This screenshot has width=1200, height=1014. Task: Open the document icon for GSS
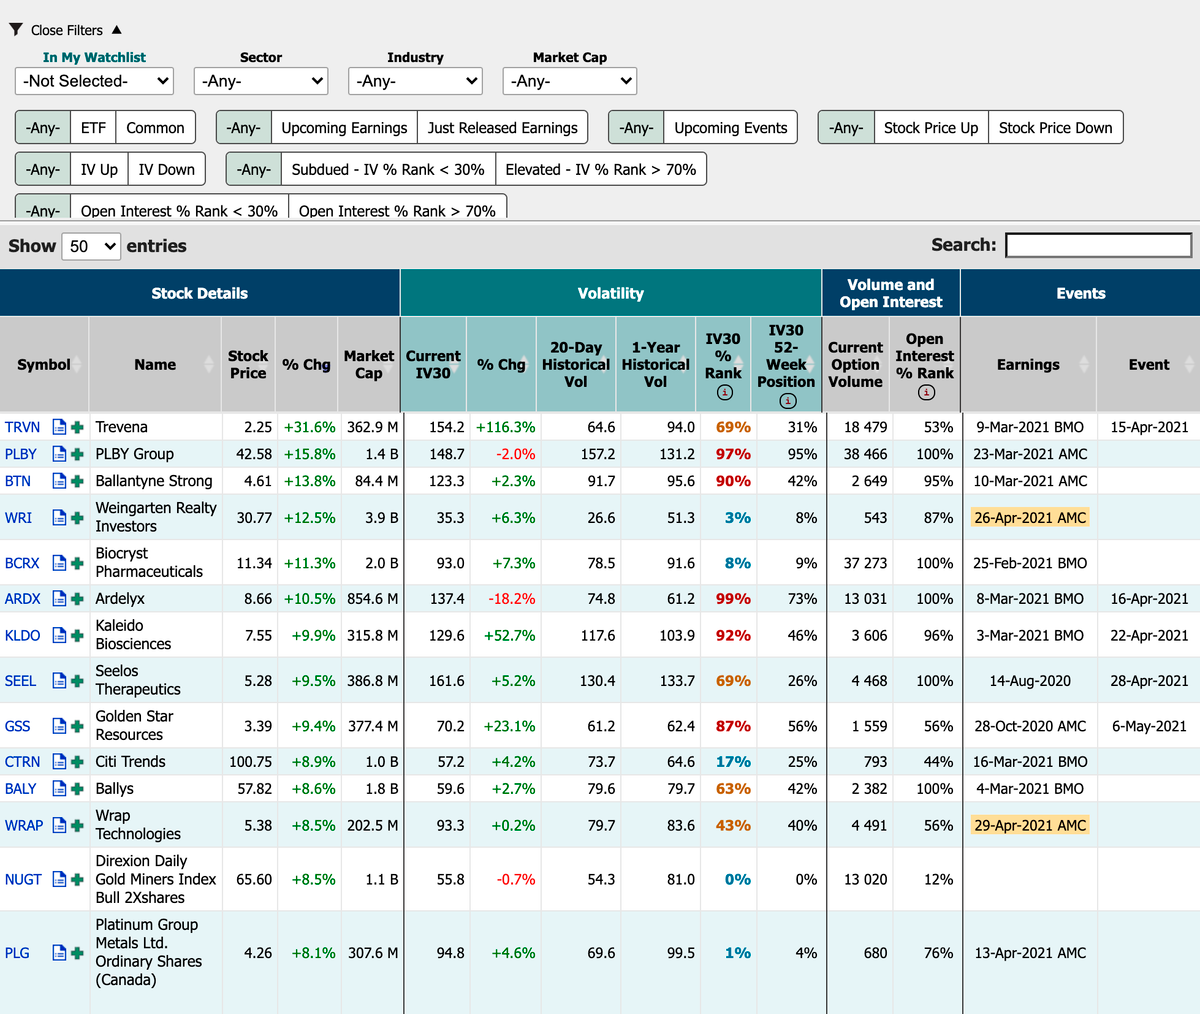click(x=59, y=726)
